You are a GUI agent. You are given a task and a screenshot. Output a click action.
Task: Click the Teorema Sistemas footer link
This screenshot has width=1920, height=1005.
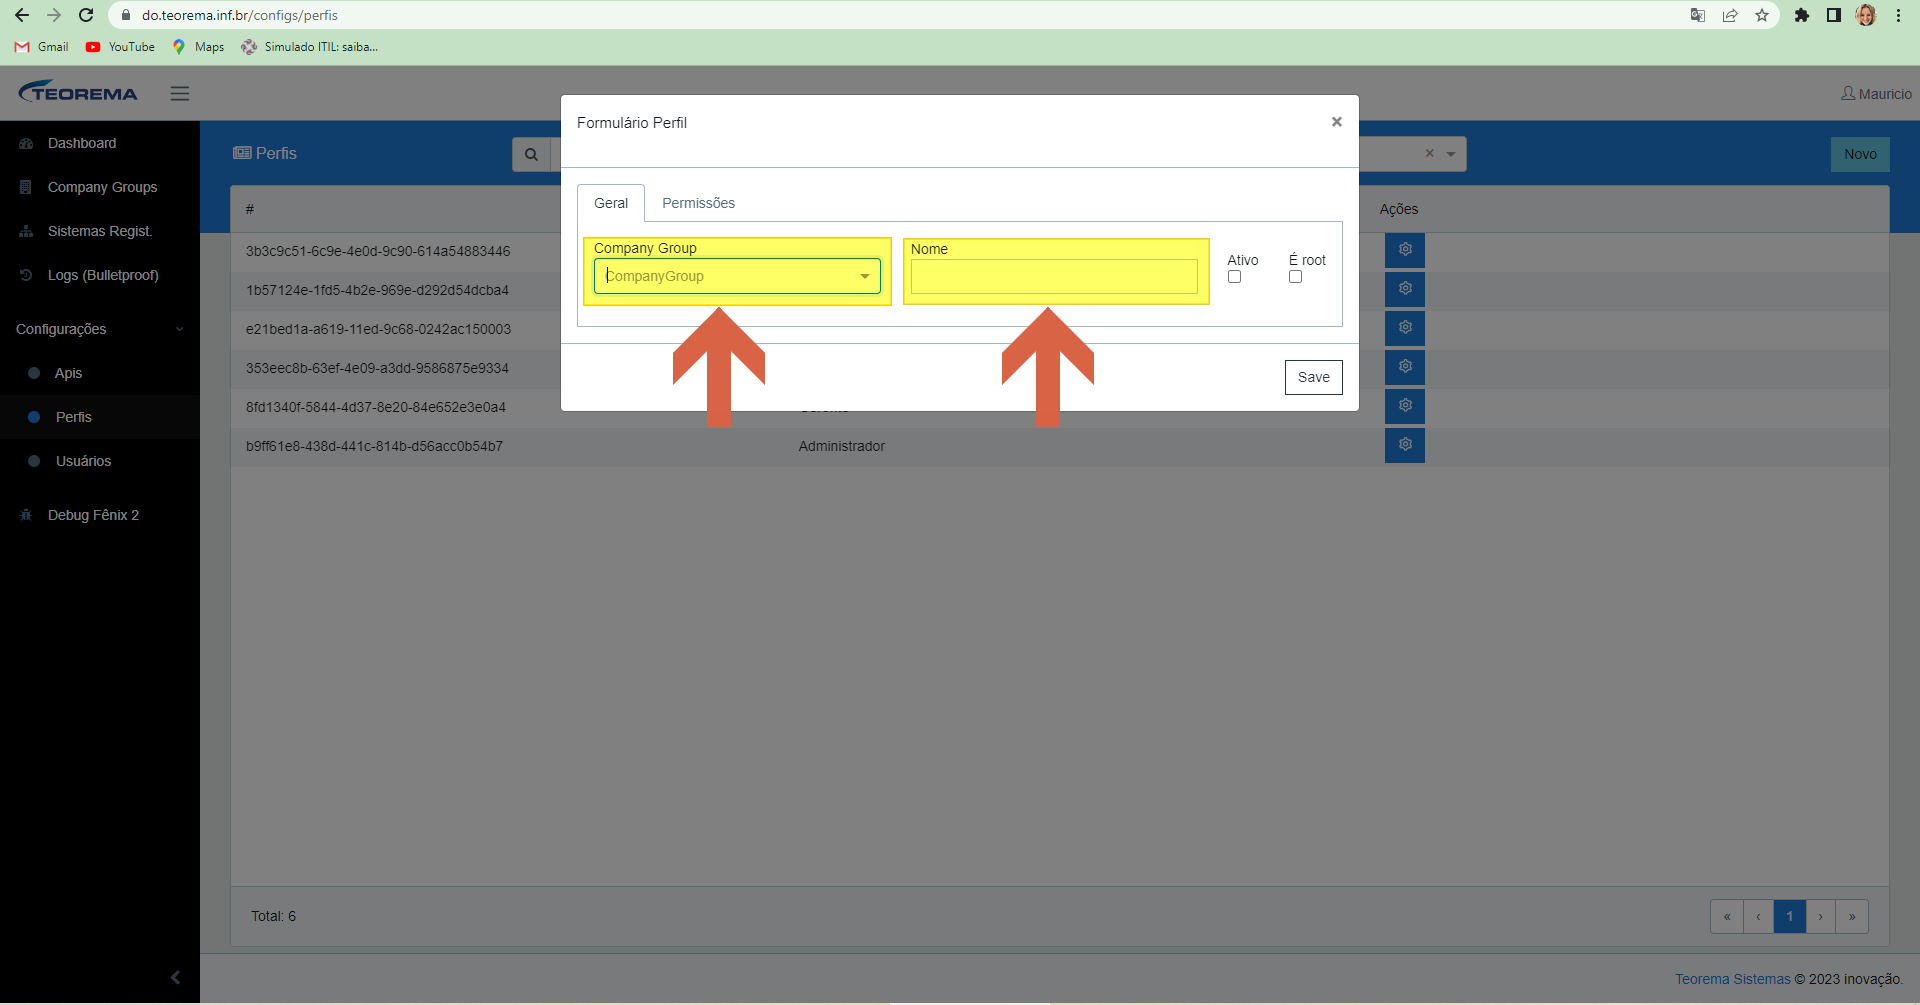tap(1733, 979)
